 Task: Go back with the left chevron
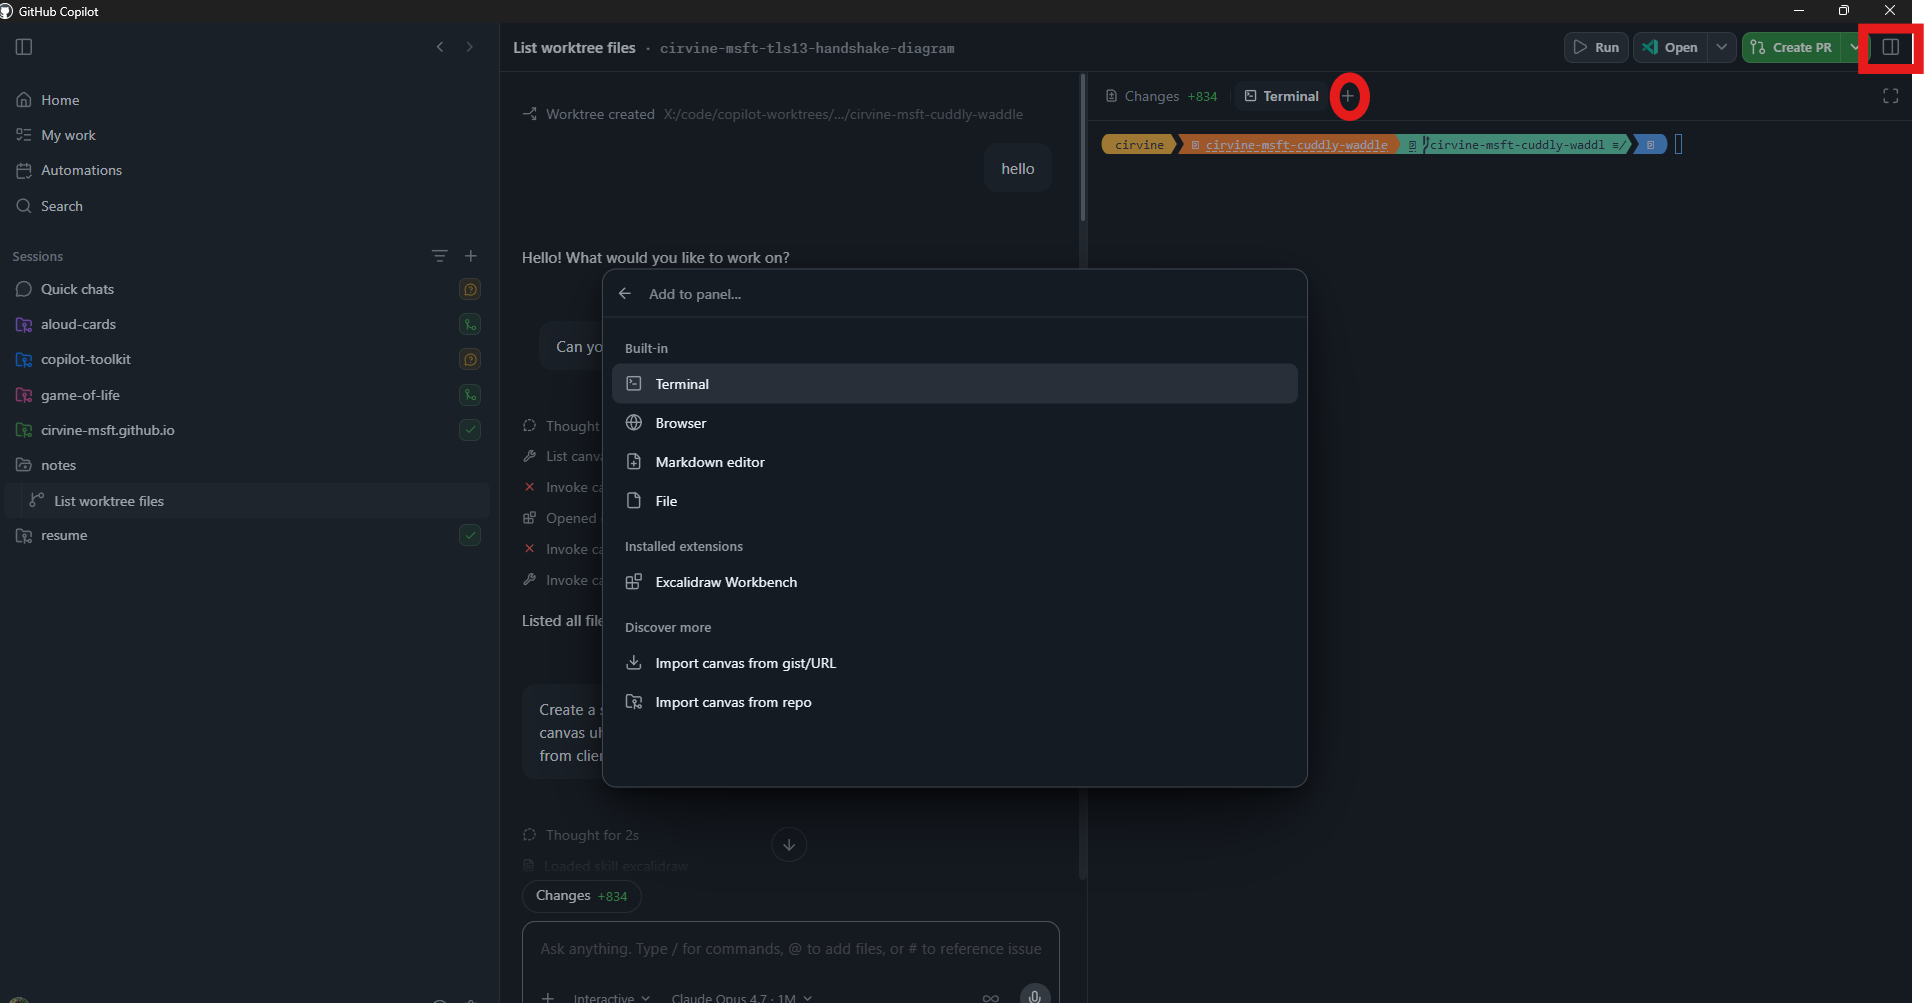click(440, 47)
